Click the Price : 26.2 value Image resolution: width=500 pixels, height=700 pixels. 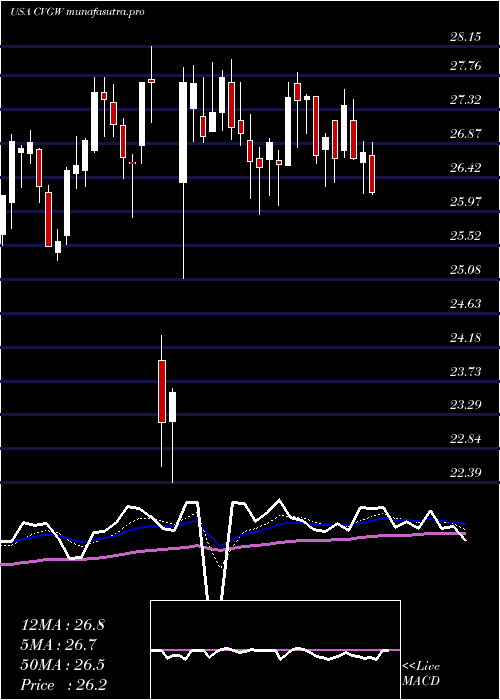click(x=64, y=685)
